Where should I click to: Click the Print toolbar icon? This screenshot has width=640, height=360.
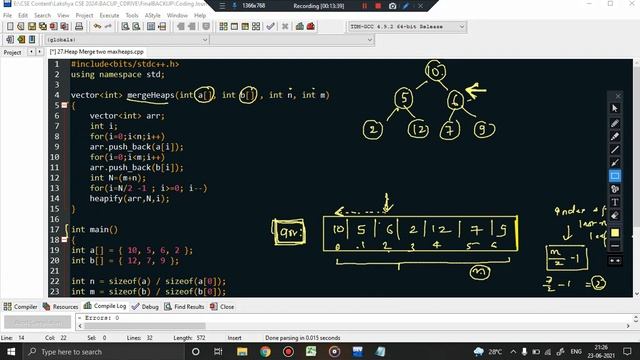click(x=79, y=26)
